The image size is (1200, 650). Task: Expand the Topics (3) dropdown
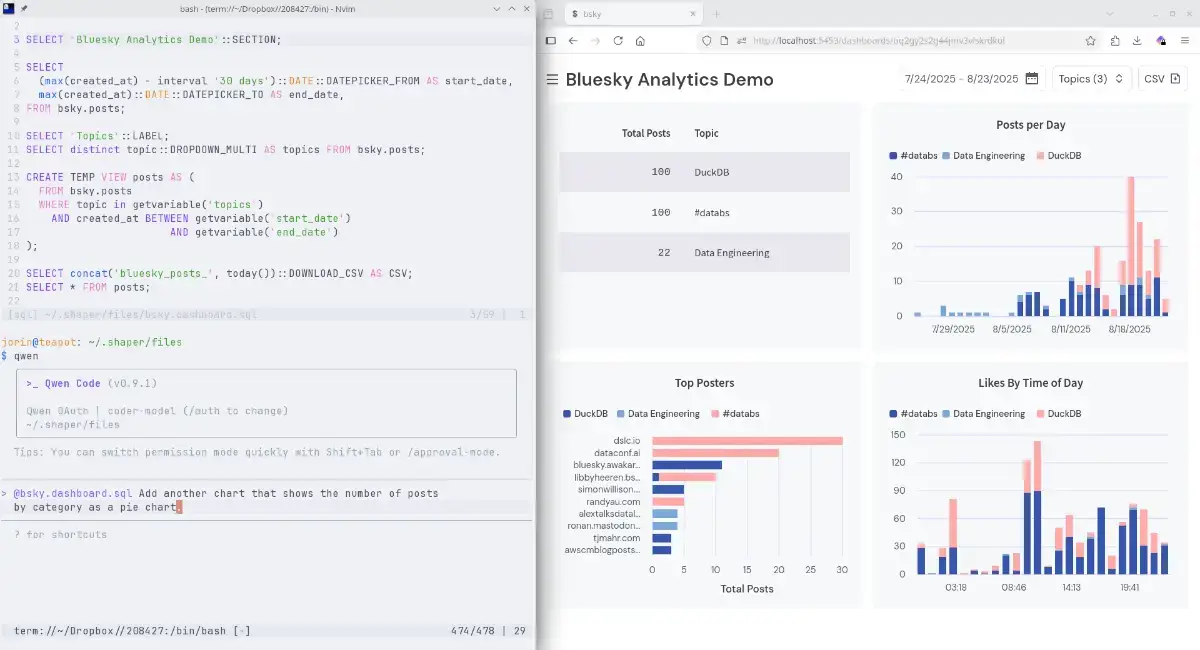[x=1090, y=79]
